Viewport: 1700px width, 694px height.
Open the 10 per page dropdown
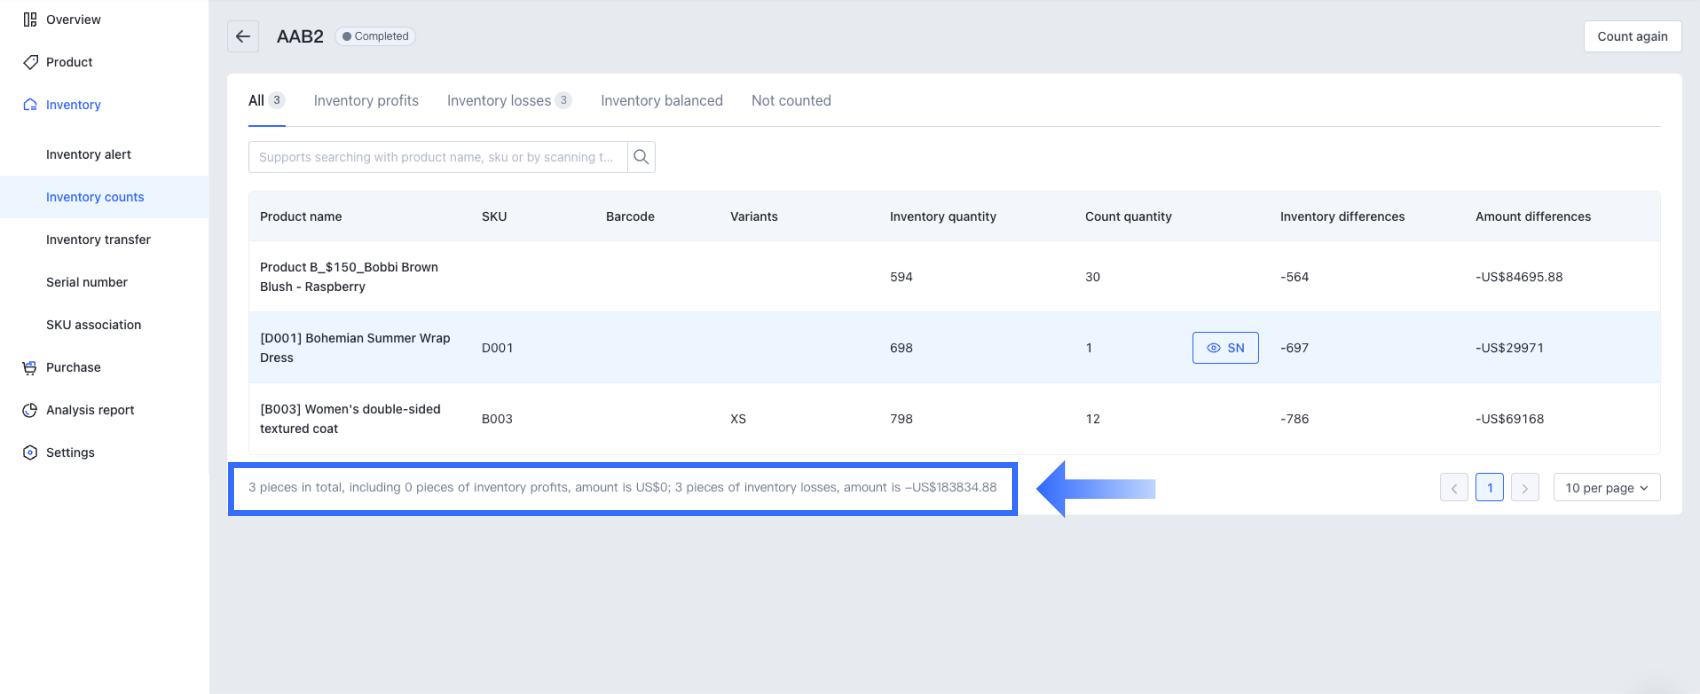coord(1606,488)
